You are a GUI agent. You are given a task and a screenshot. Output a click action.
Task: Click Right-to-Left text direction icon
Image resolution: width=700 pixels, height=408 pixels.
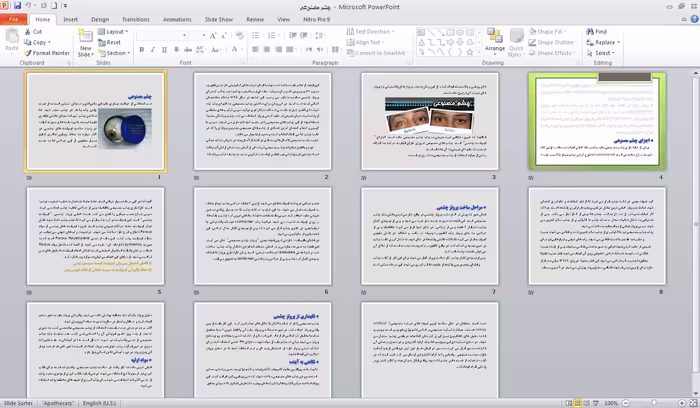pos(320,50)
